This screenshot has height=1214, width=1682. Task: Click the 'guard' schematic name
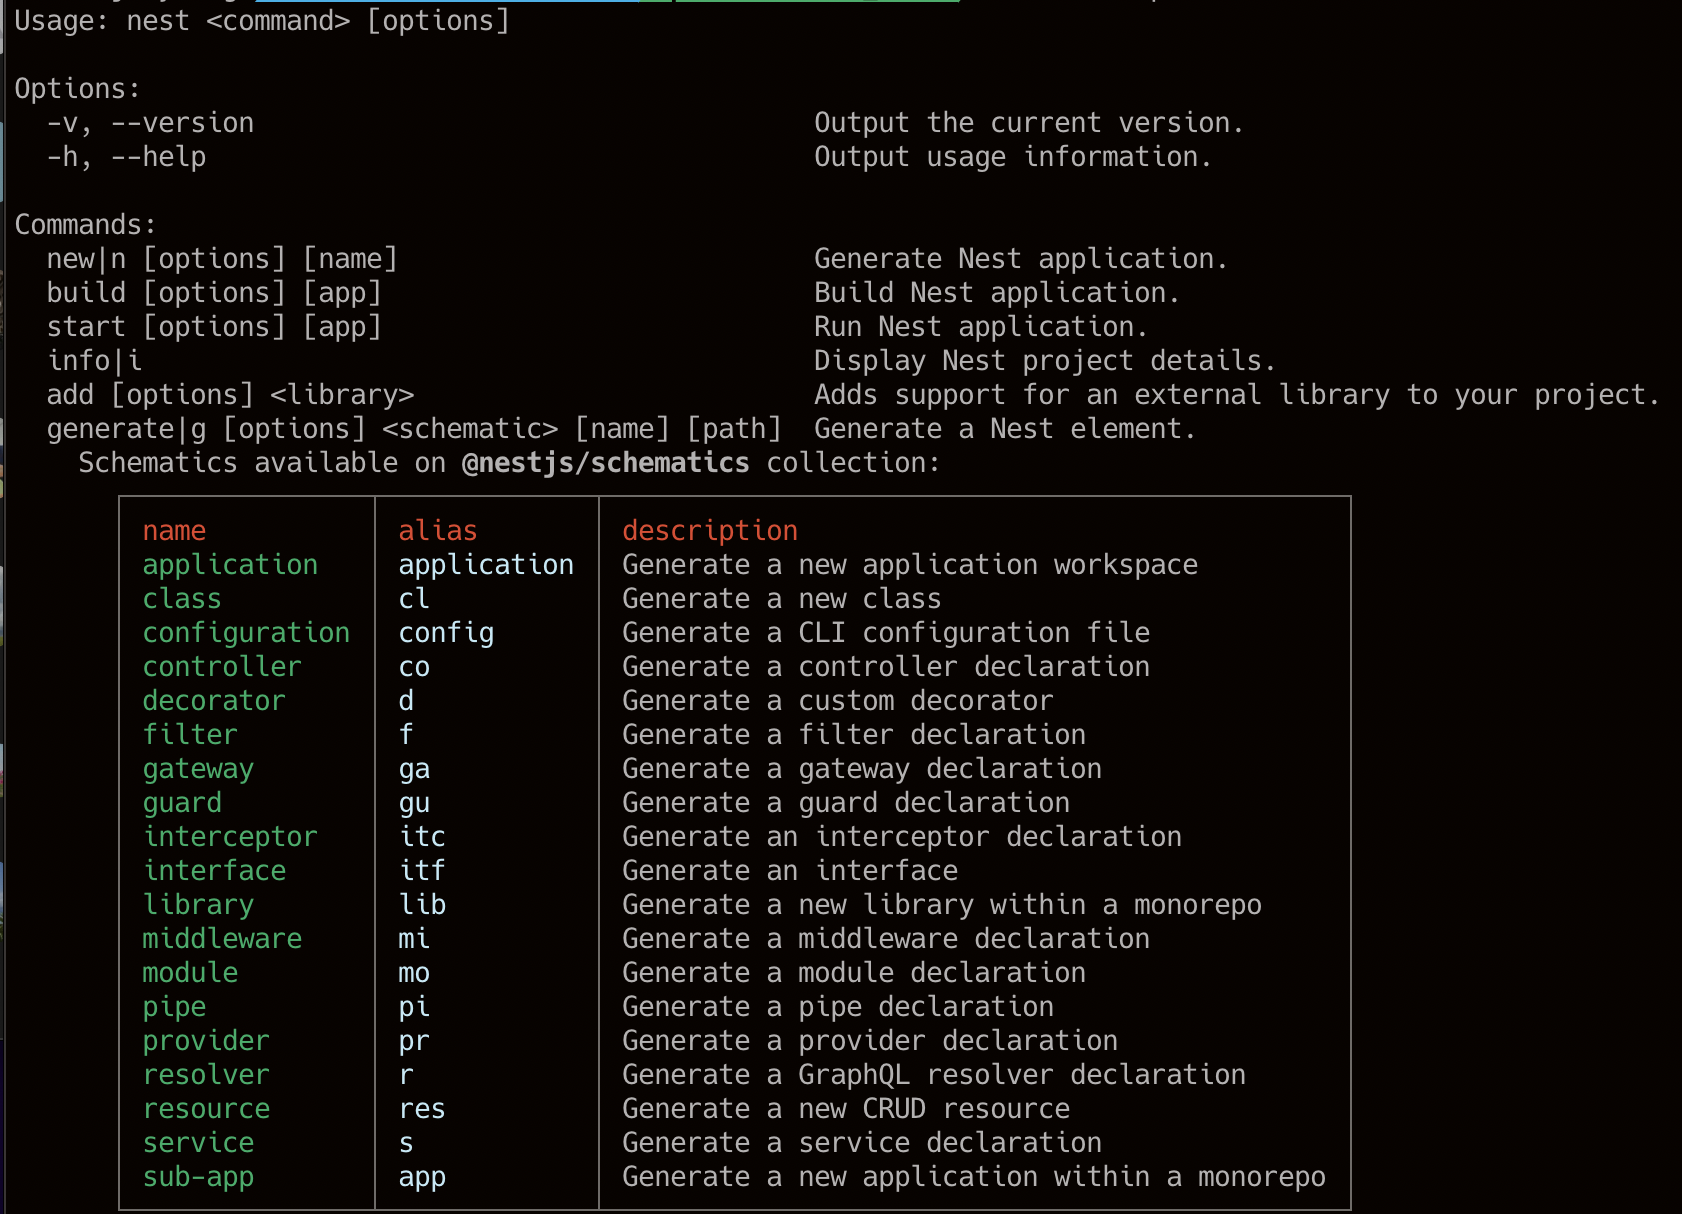click(182, 803)
